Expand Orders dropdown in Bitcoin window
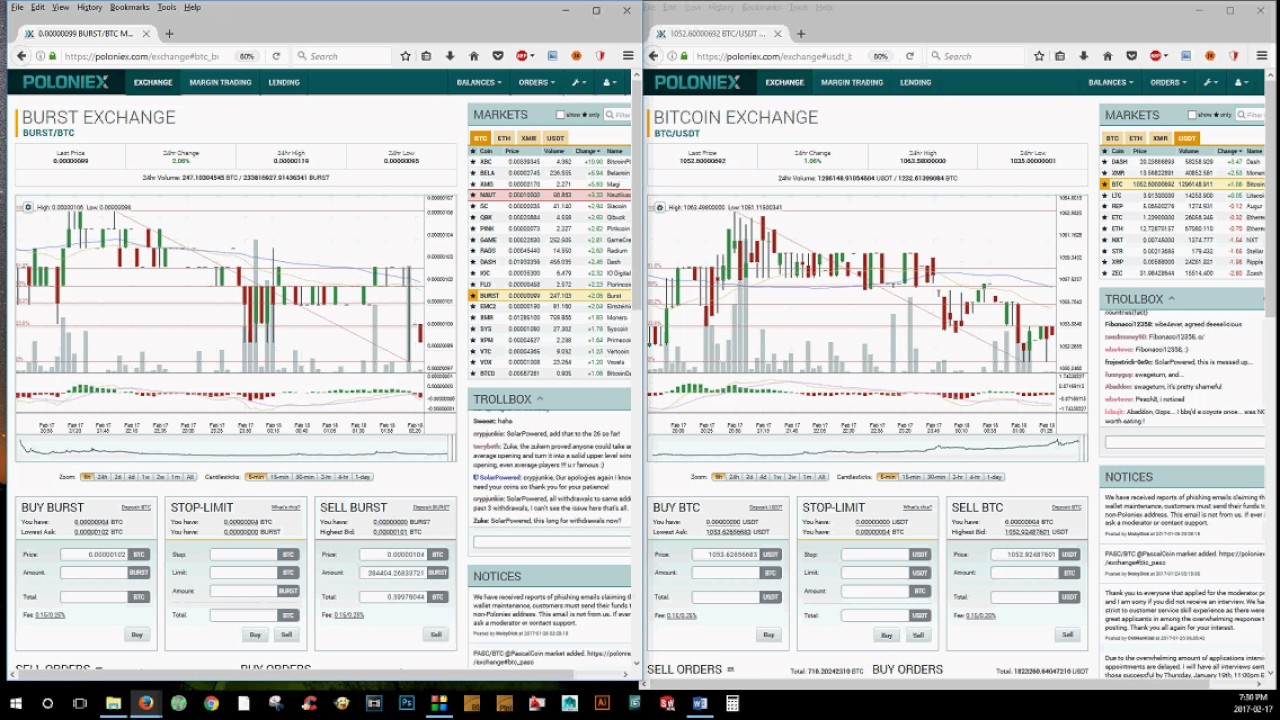Viewport: 1280px width, 720px height. 1169,82
